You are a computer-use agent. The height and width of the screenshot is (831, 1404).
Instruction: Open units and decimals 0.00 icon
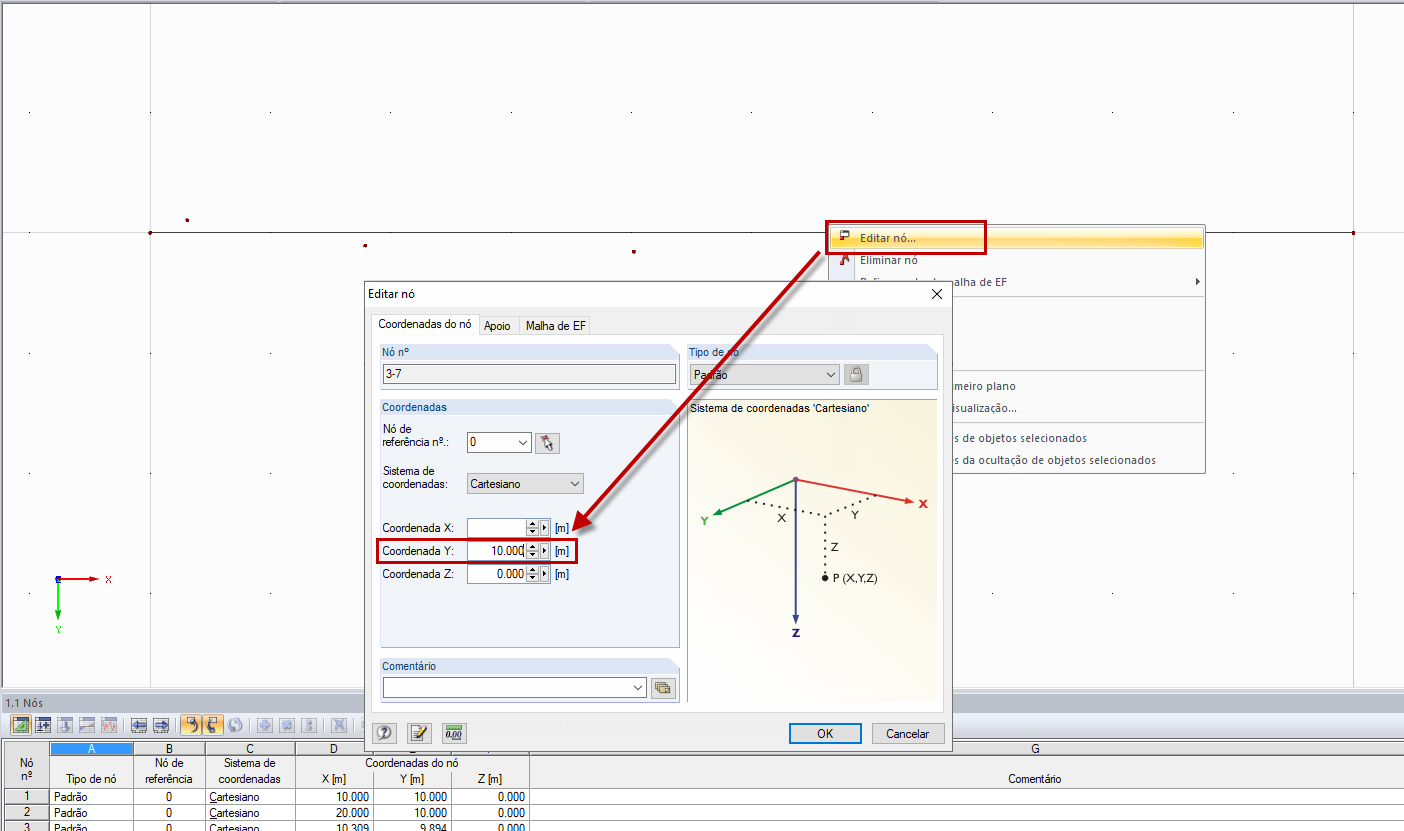(x=454, y=733)
